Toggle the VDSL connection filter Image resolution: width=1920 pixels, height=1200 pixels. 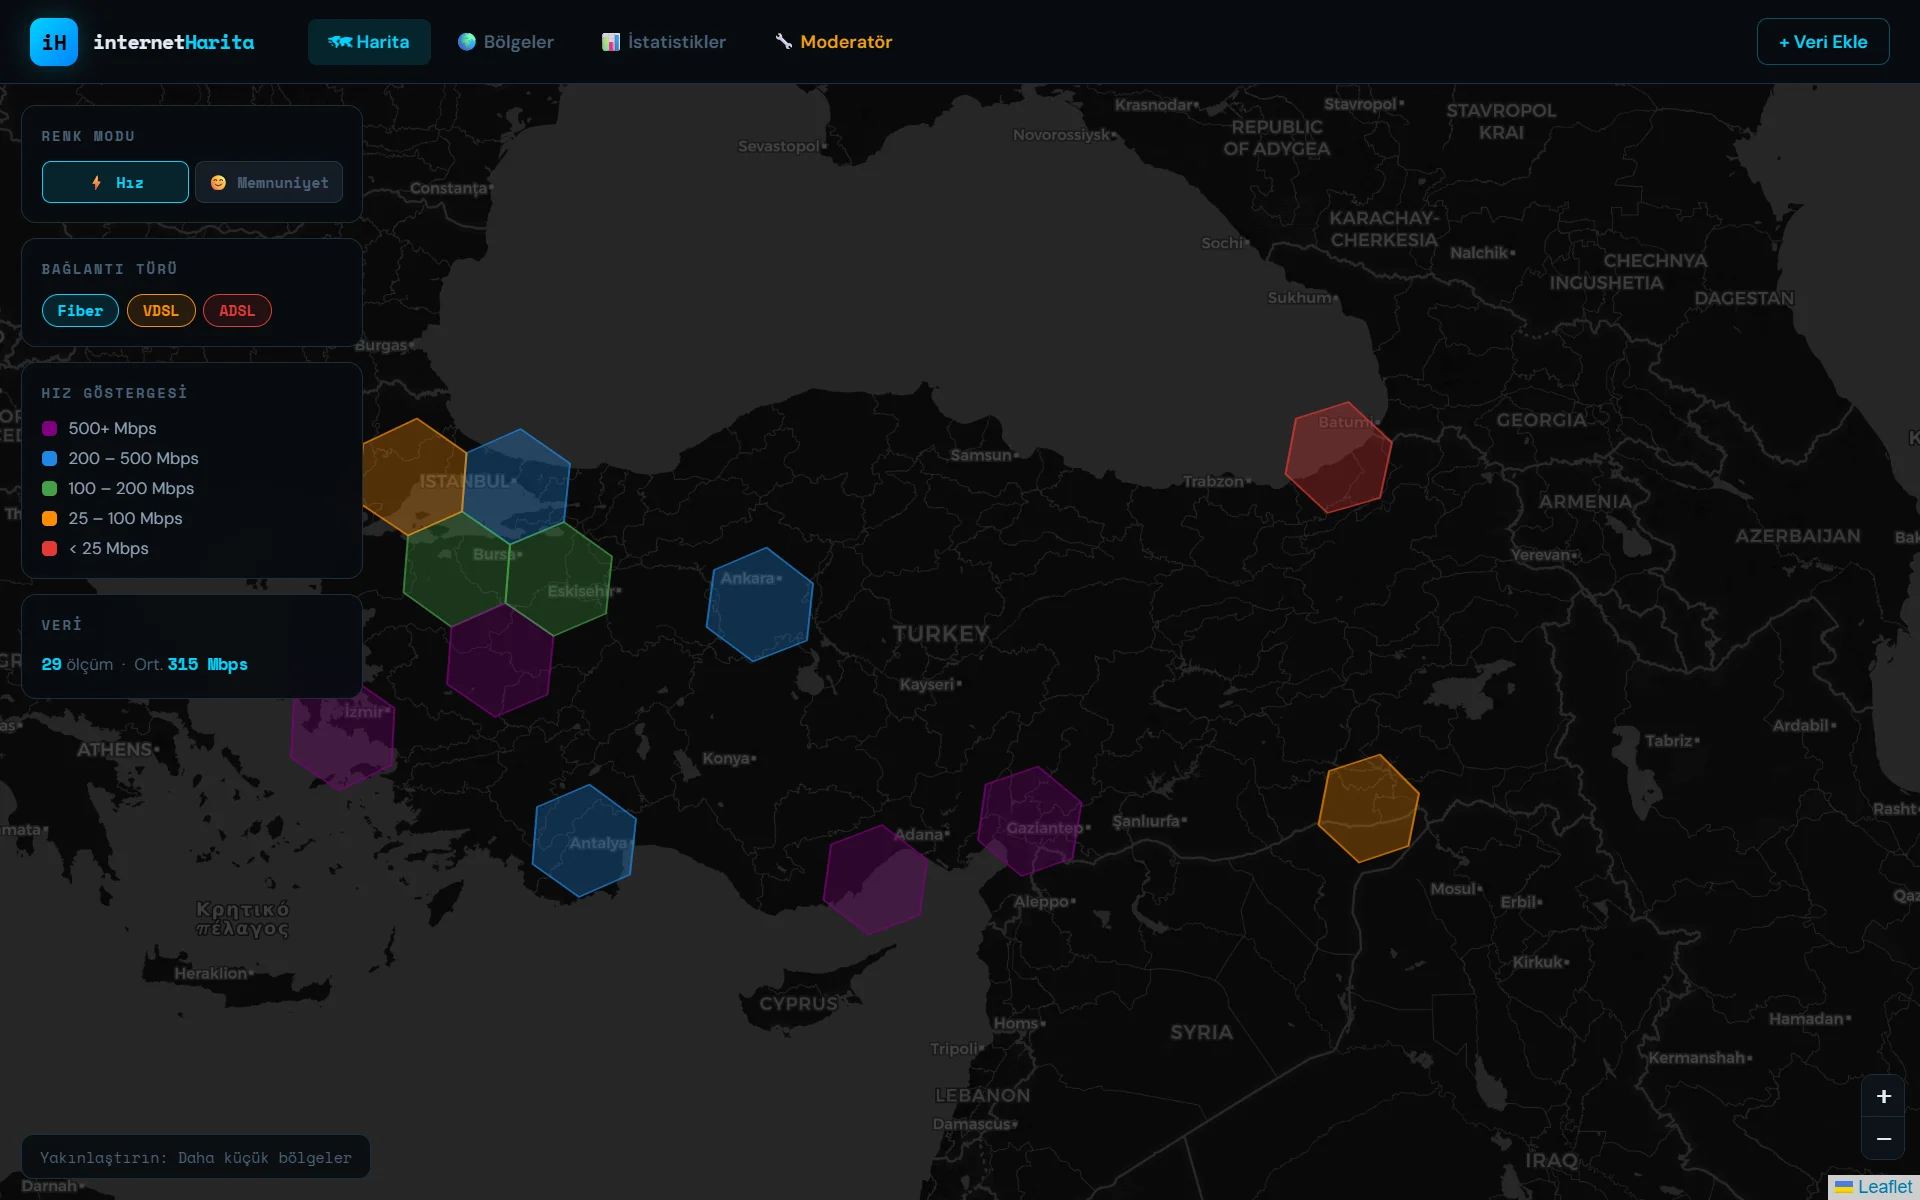coord(160,311)
